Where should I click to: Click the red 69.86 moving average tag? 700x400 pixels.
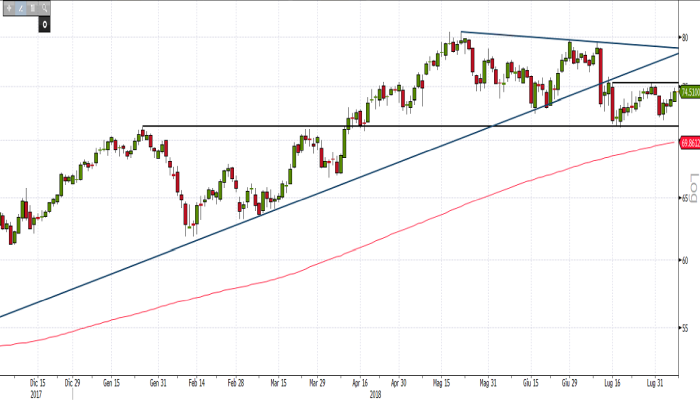(x=688, y=143)
